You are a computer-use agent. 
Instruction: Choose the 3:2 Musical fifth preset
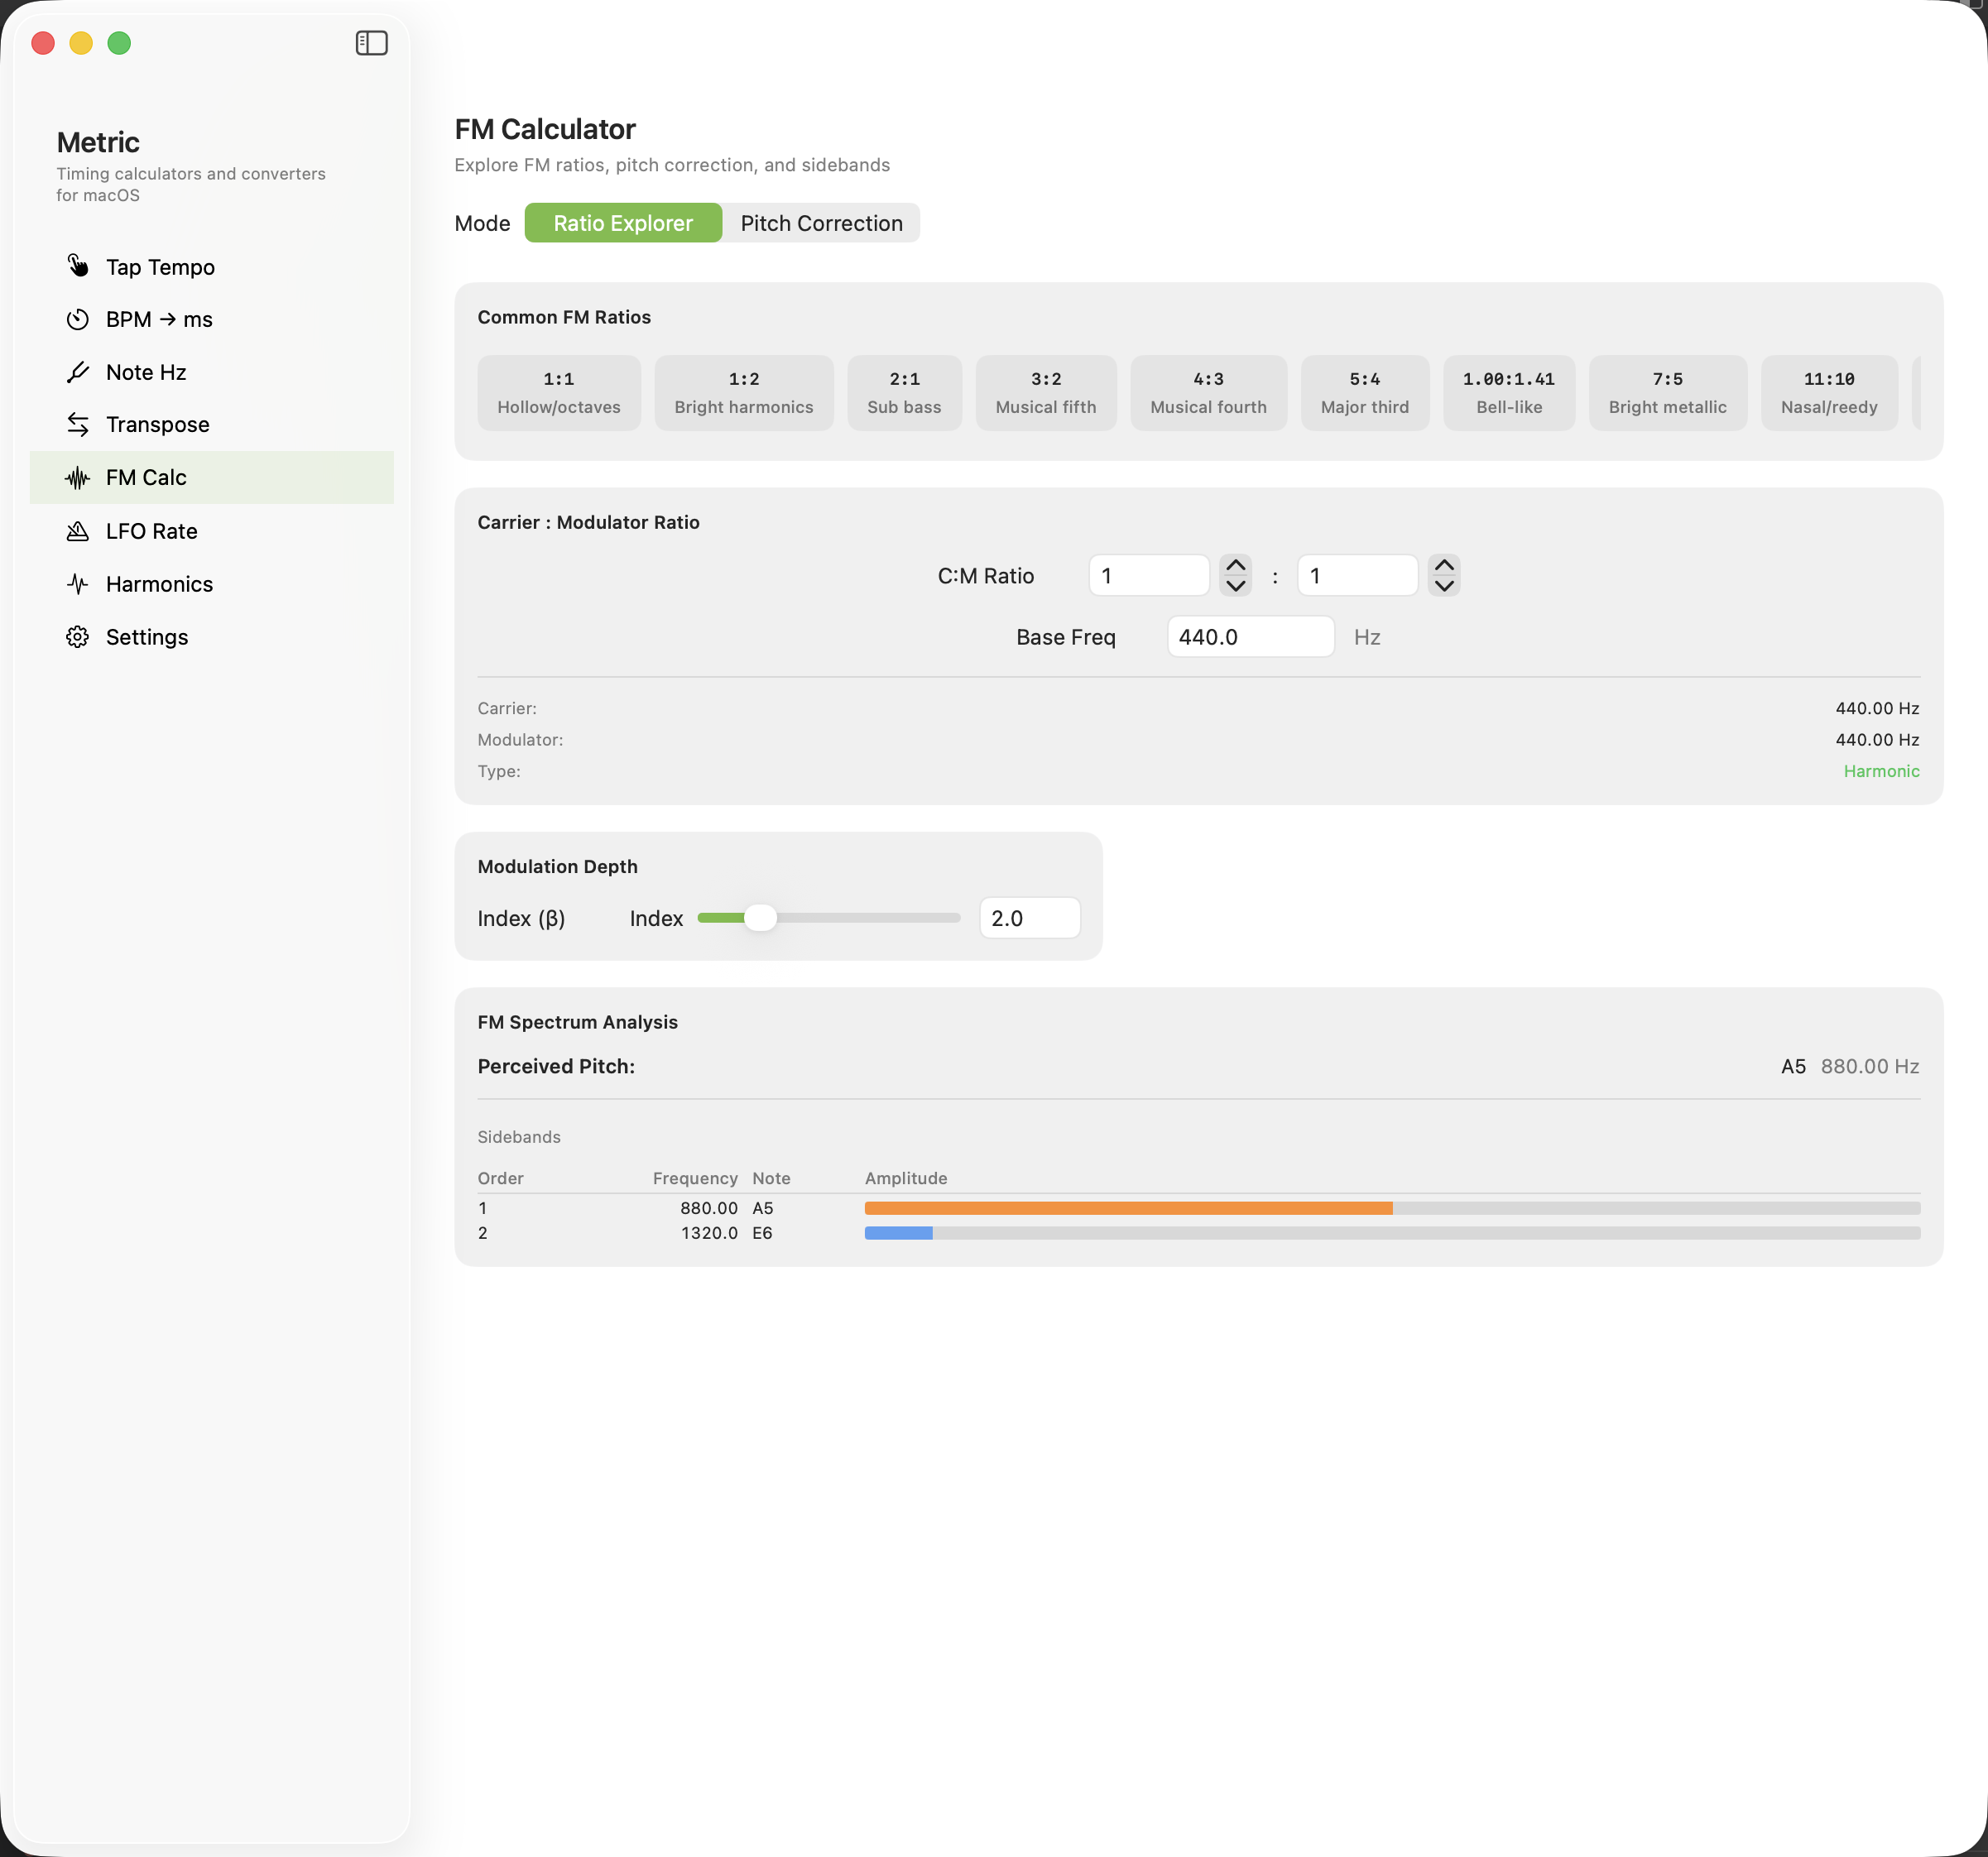[x=1045, y=393]
